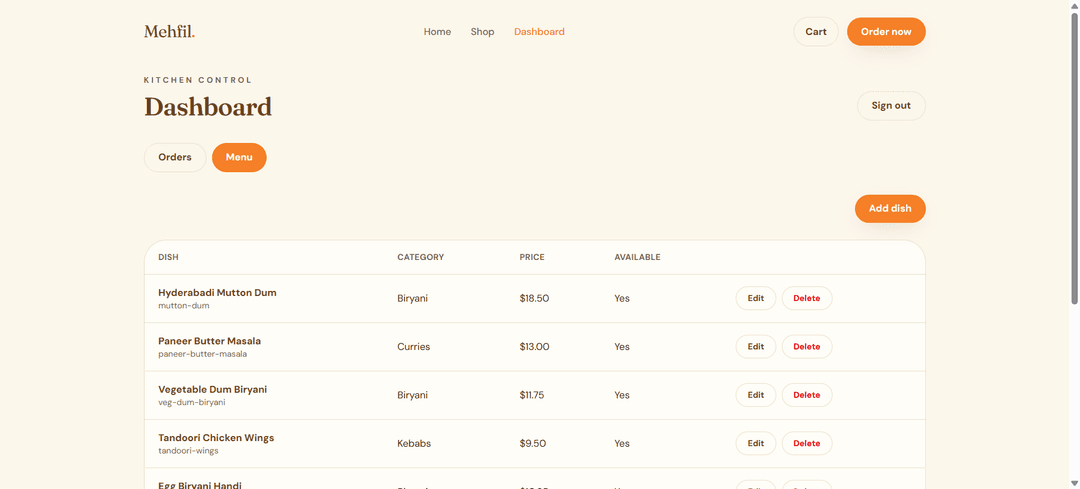Edit Paneer Butter Masala dish
The width and height of the screenshot is (1080, 489).
[756, 346]
